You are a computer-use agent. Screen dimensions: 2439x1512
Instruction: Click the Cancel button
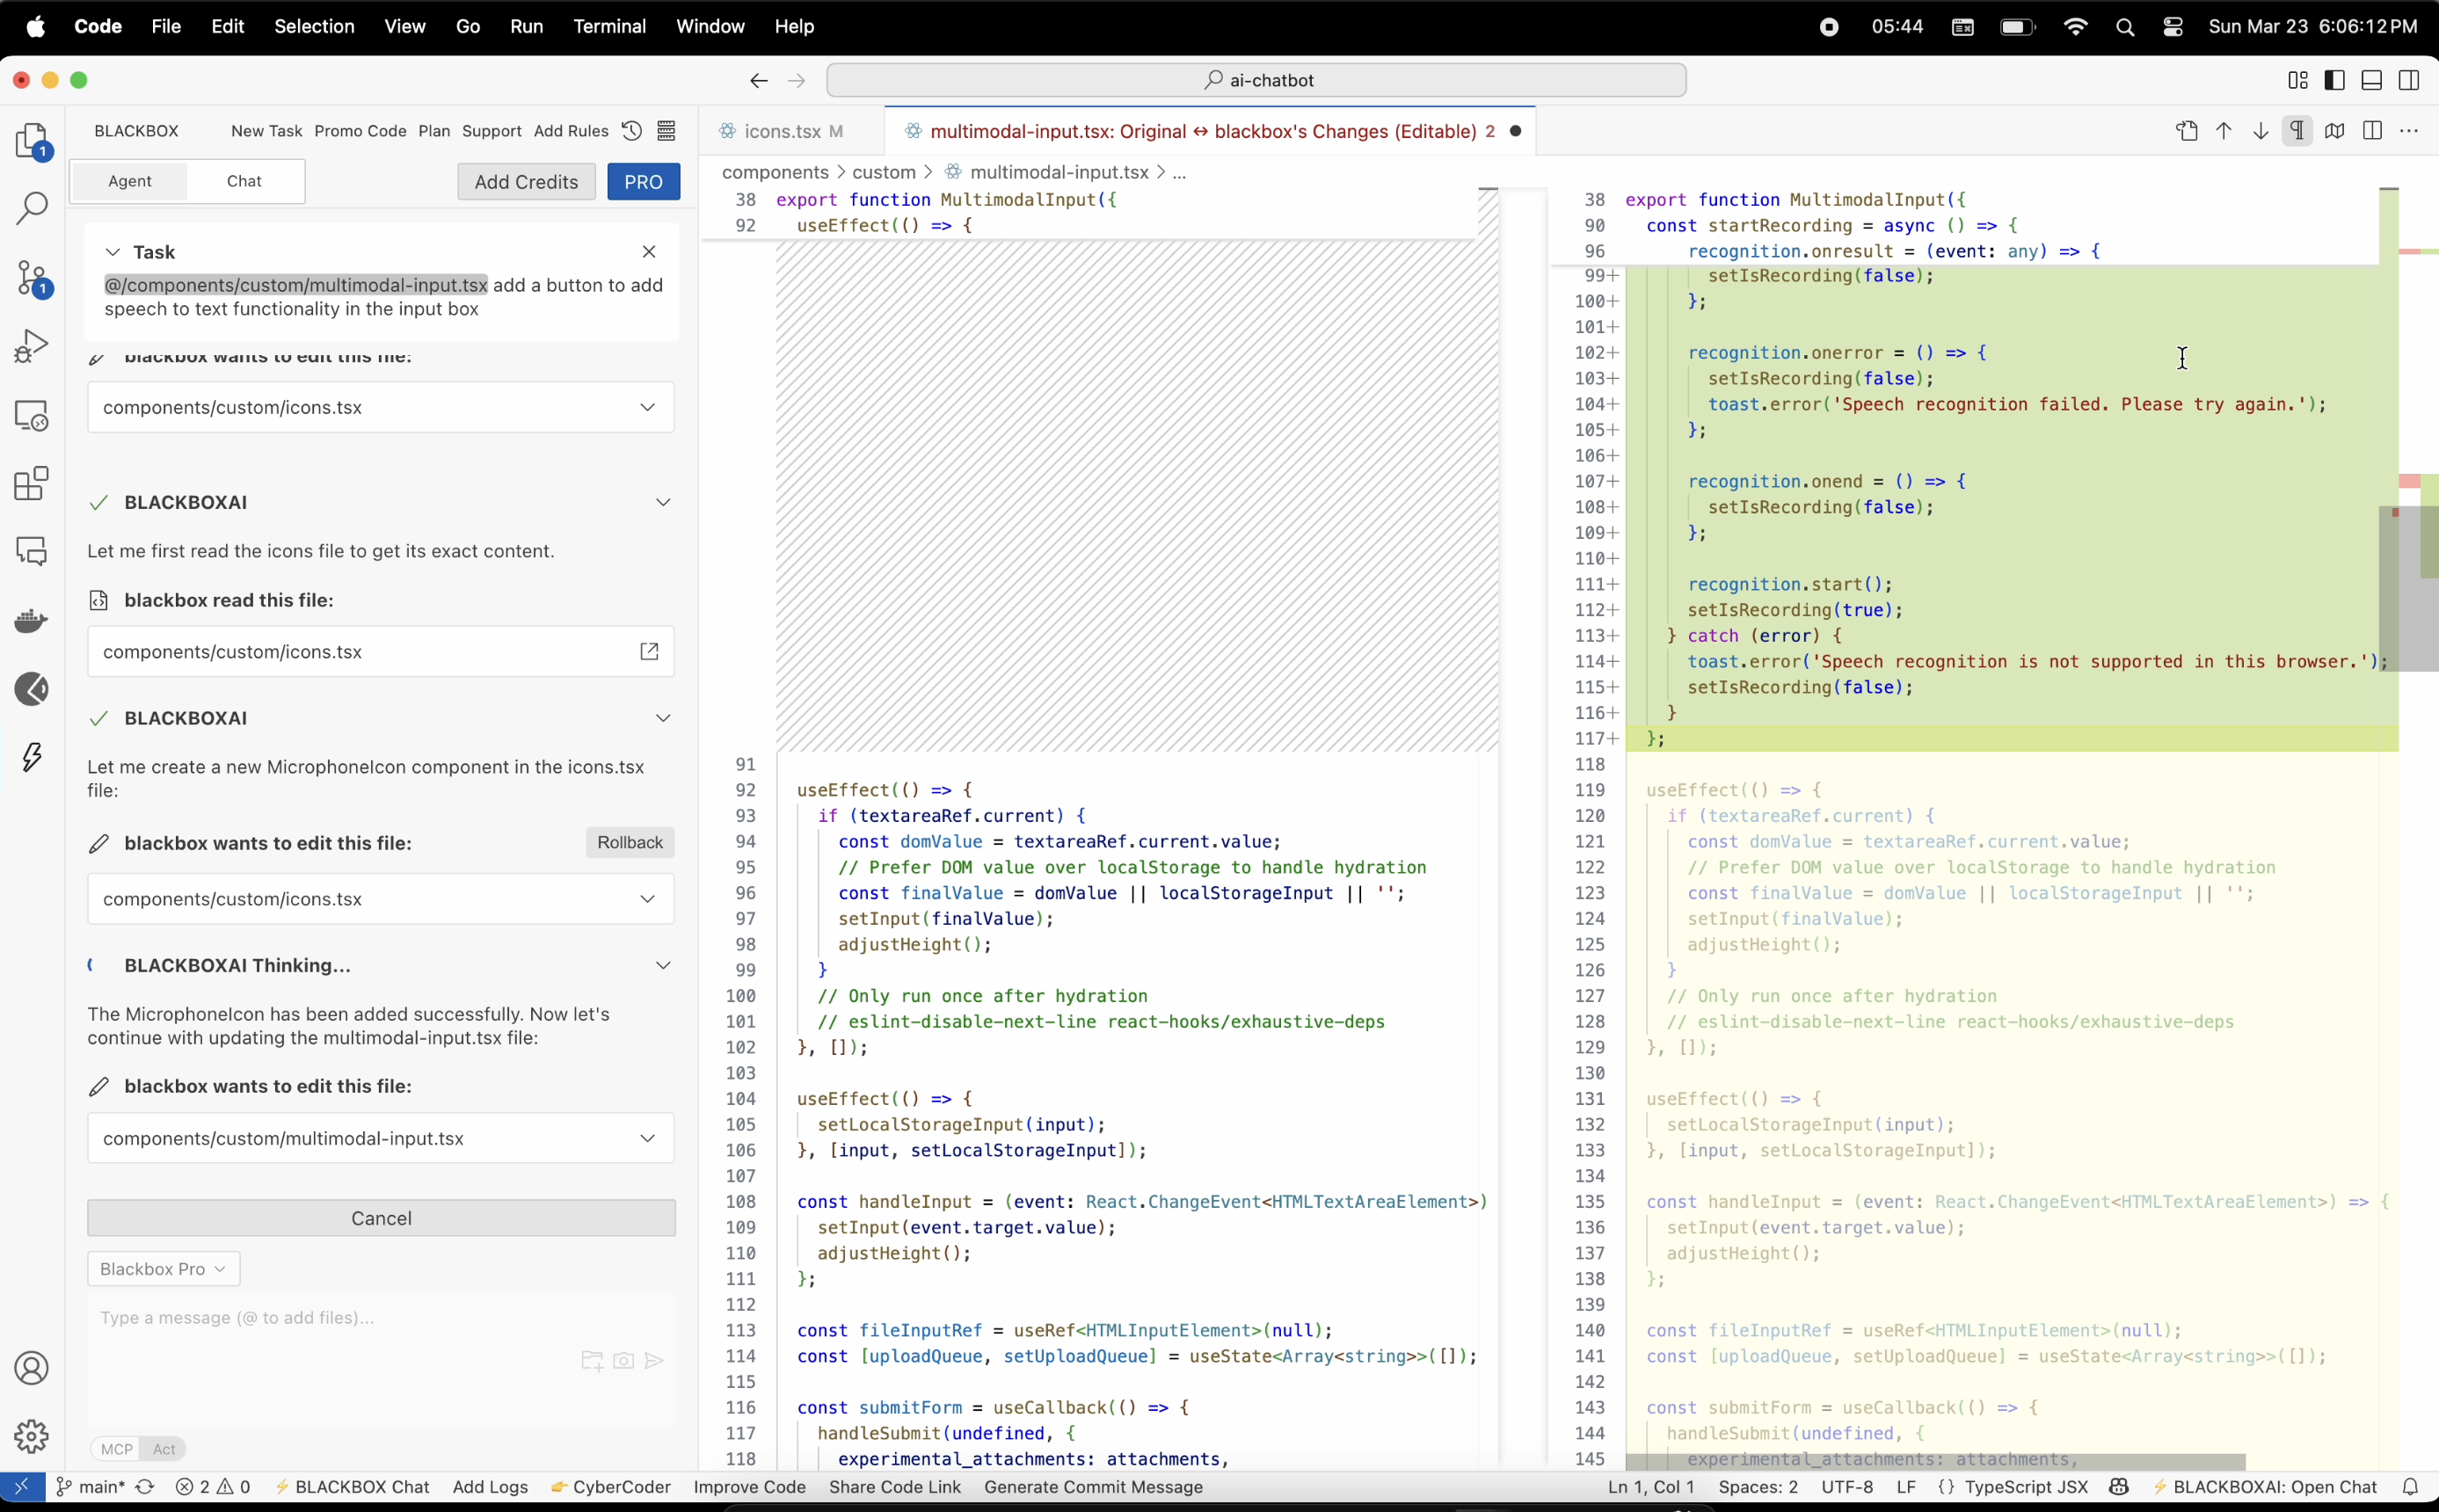[381, 1218]
